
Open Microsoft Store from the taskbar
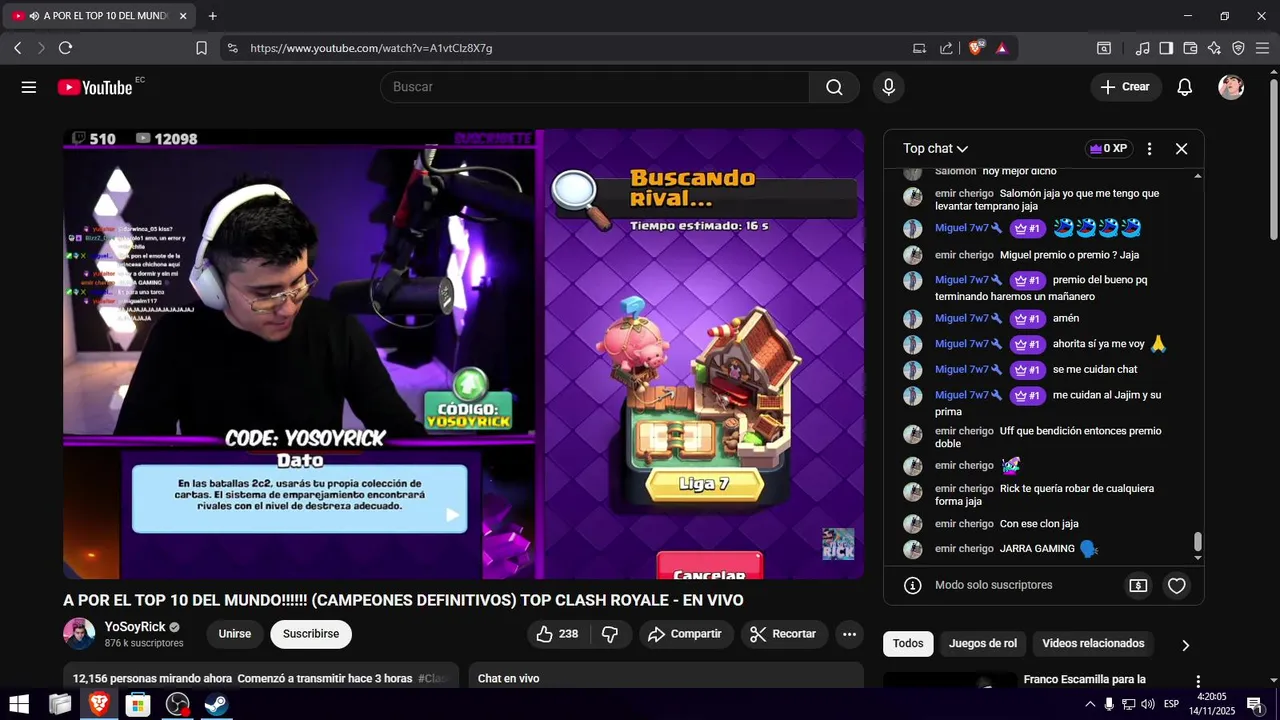pyautogui.click(x=138, y=705)
